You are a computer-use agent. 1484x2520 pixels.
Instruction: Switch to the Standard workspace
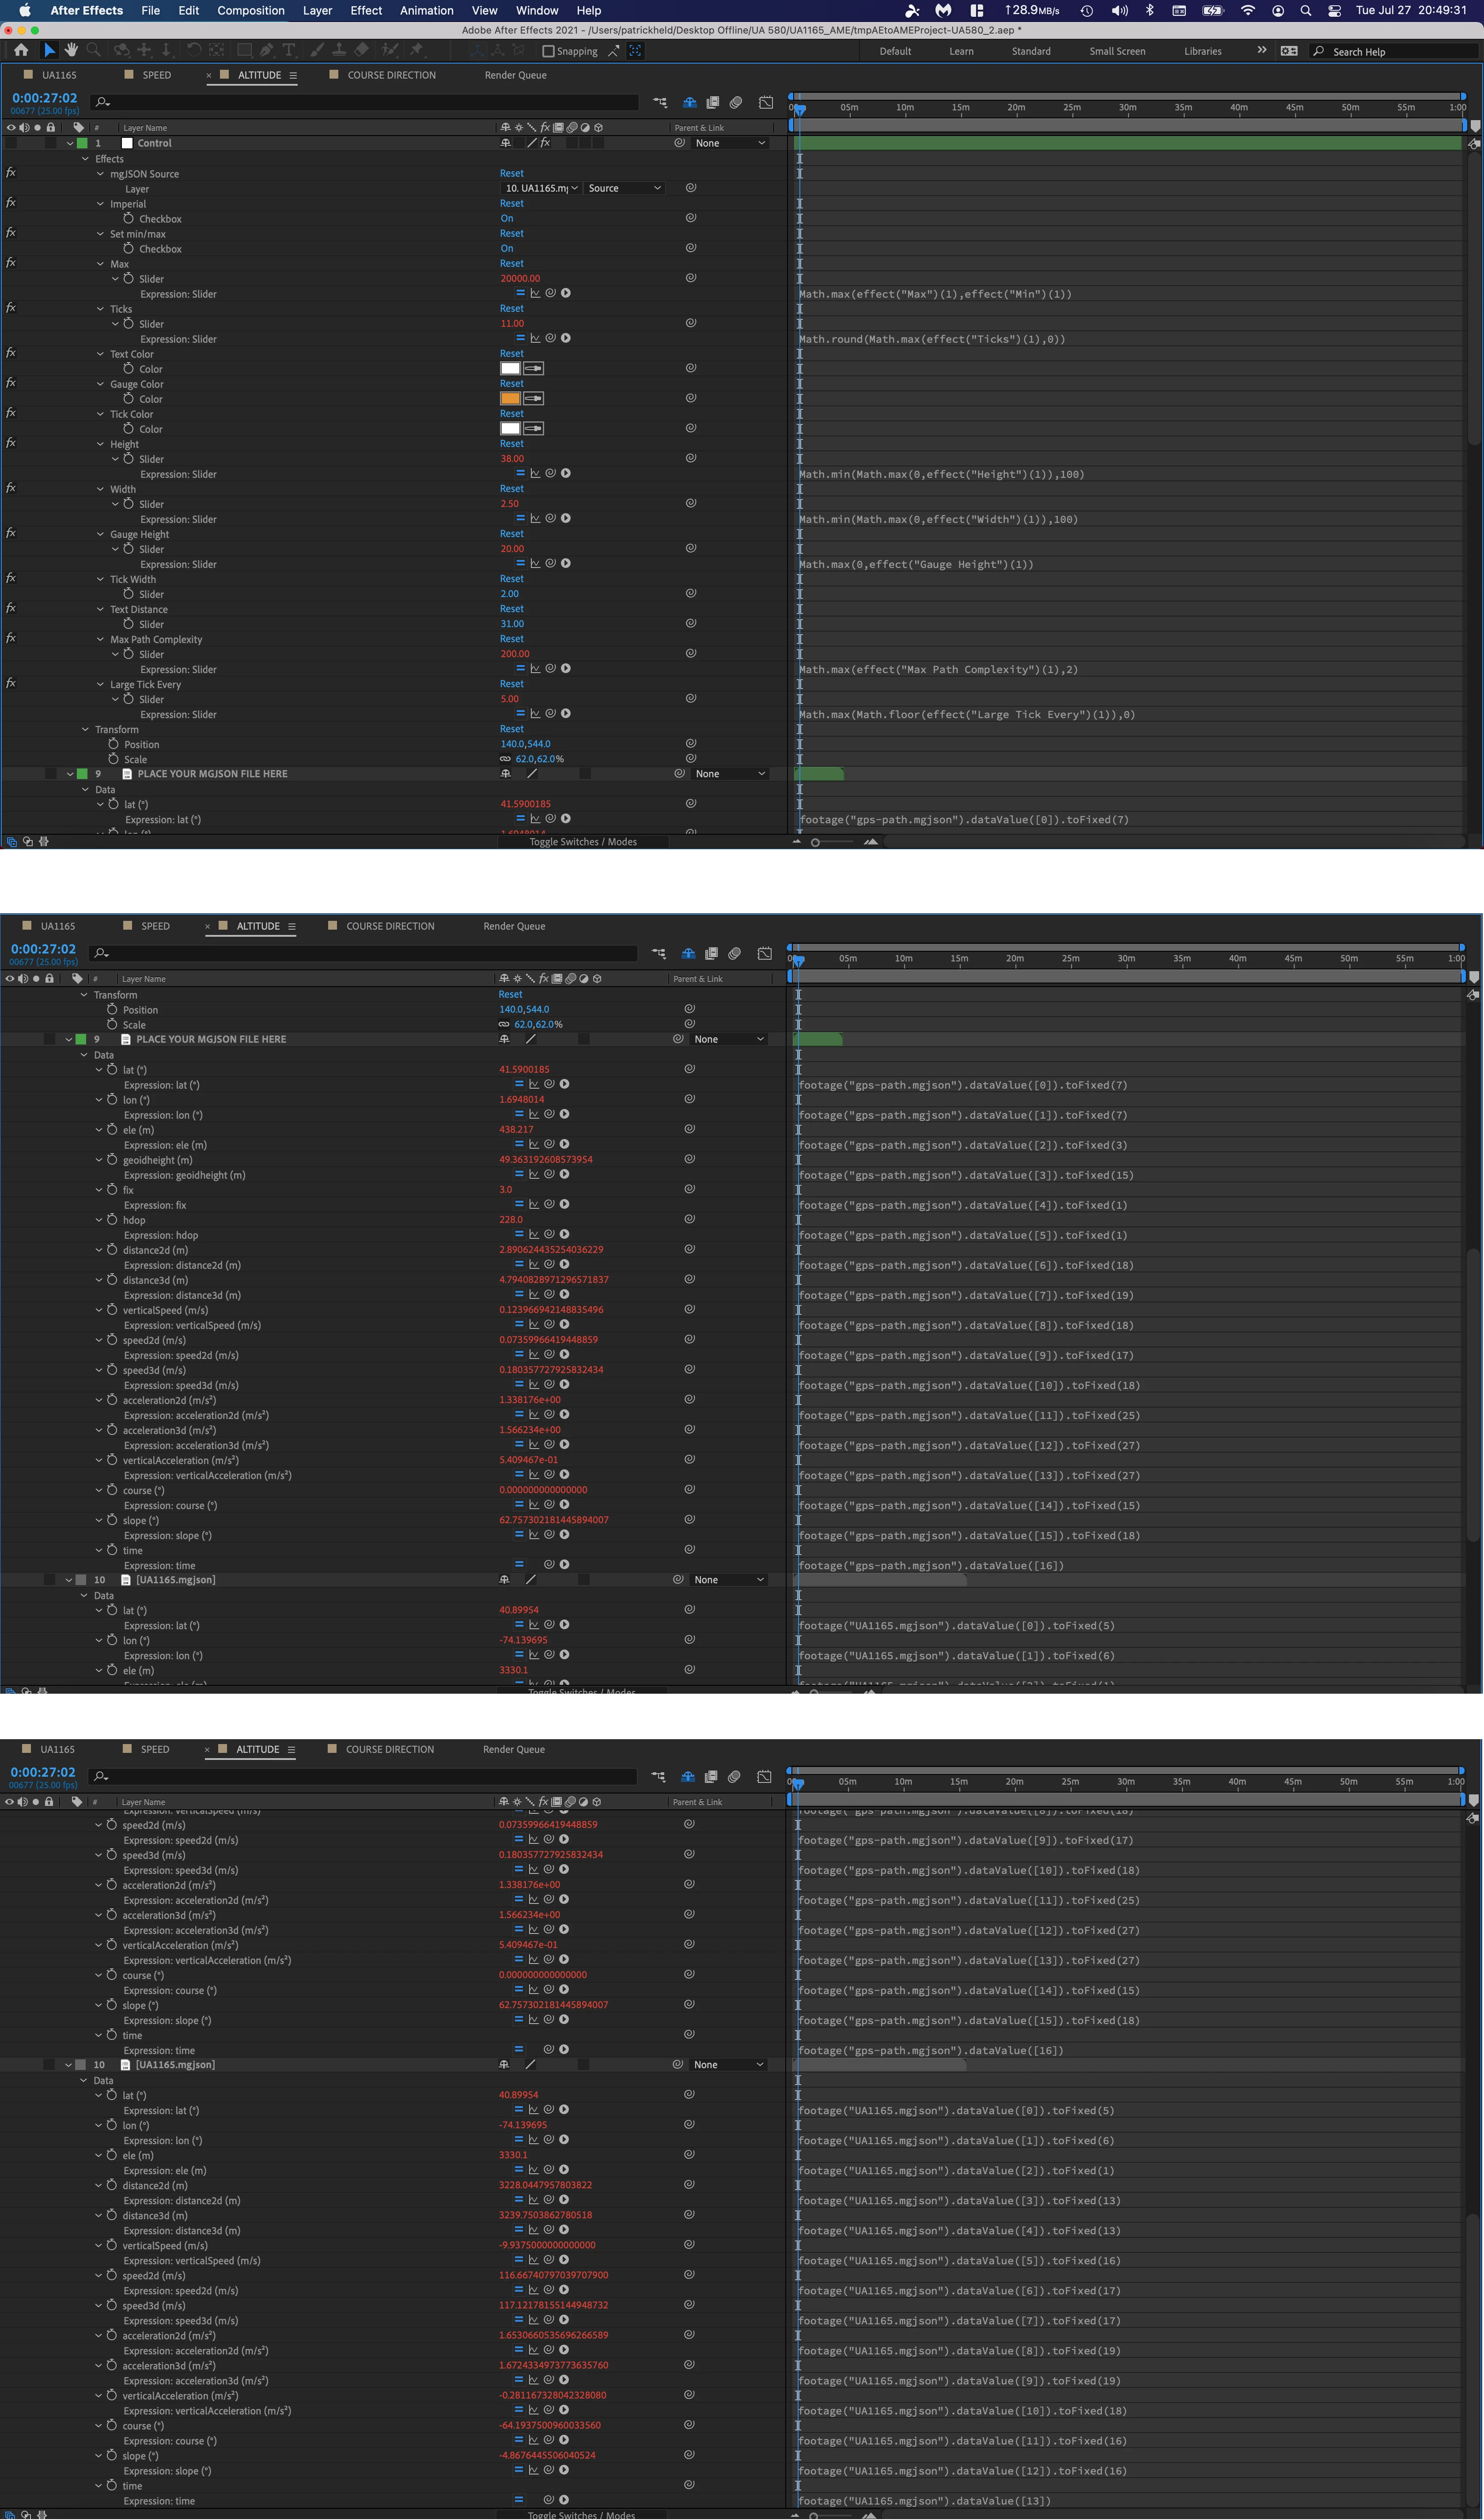(x=1030, y=51)
